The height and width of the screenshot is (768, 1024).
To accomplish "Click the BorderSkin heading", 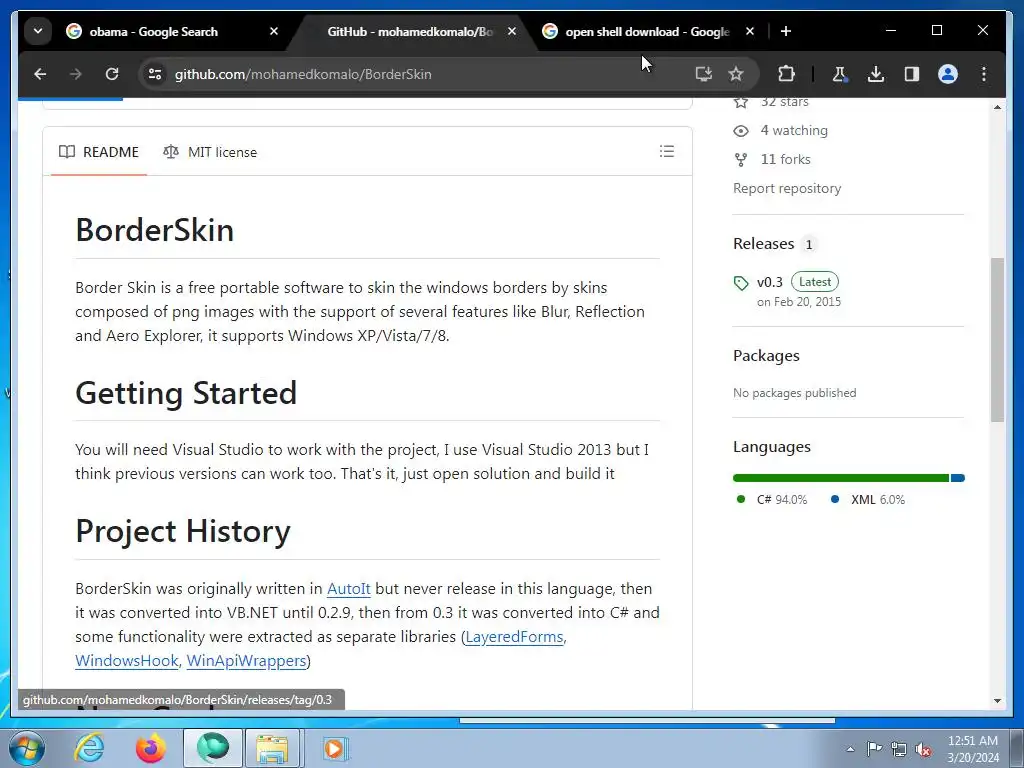I will [x=155, y=230].
